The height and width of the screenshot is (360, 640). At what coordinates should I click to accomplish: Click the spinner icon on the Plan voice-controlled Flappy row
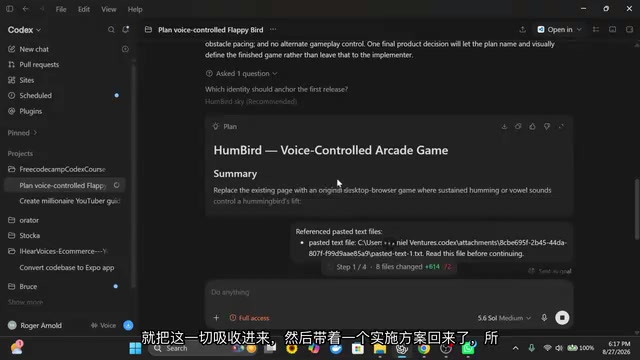point(117,185)
